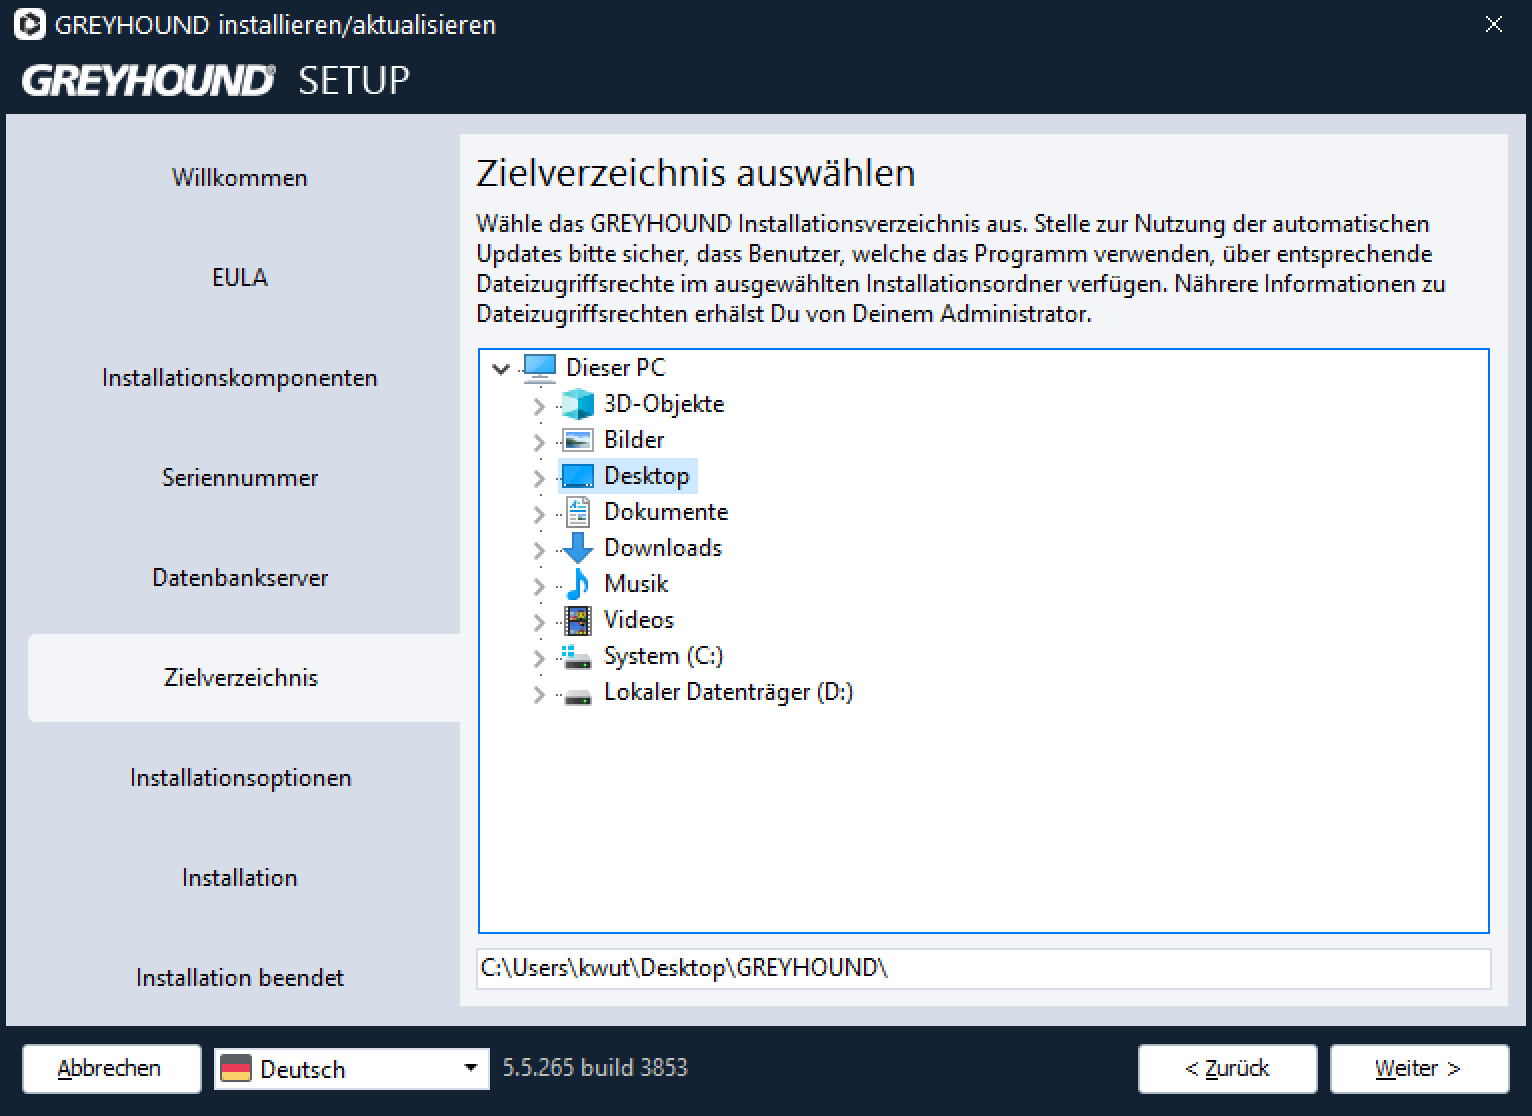1532x1116 pixels.
Task: Go to the Willkommen step
Action: click(240, 178)
